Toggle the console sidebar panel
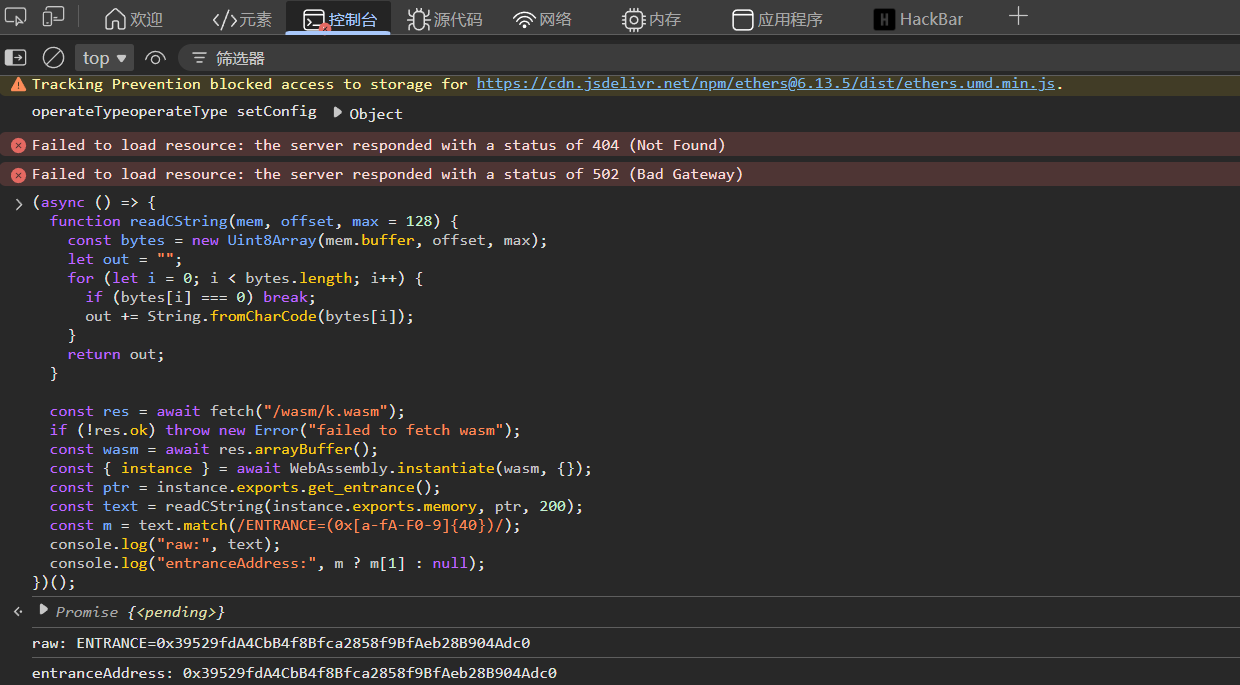The height and width of the screenshot is (685, 1240). tap(16, 58)
